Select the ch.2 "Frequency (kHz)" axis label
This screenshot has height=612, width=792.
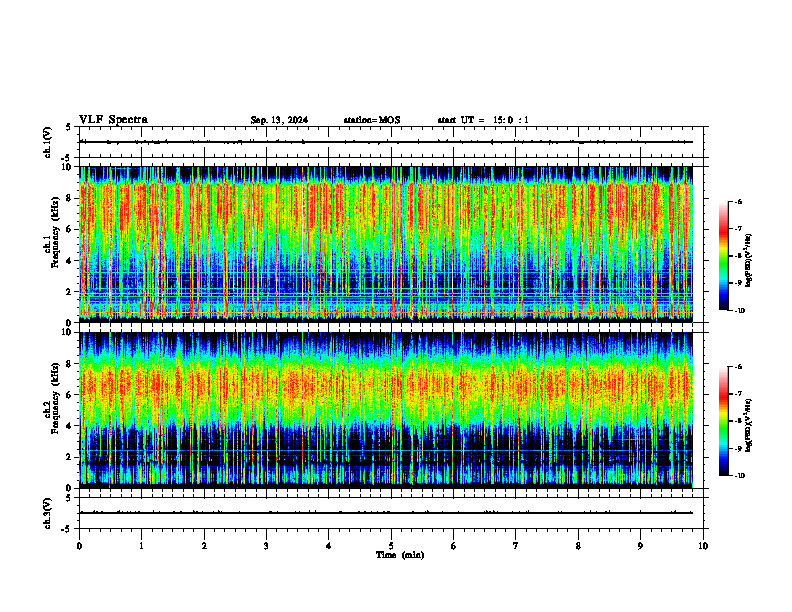pos(55,398)
